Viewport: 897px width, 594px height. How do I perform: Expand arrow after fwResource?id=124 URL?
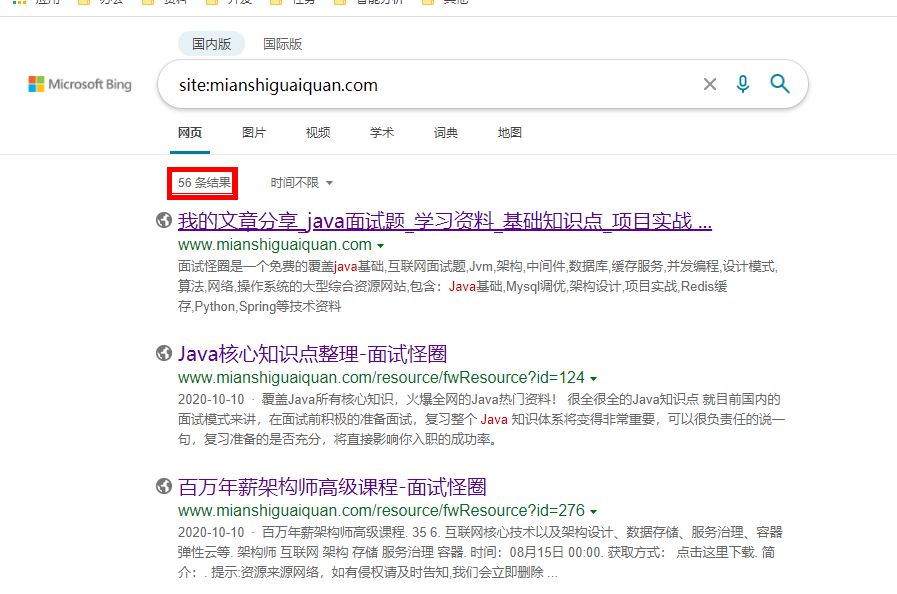[594, 379]
